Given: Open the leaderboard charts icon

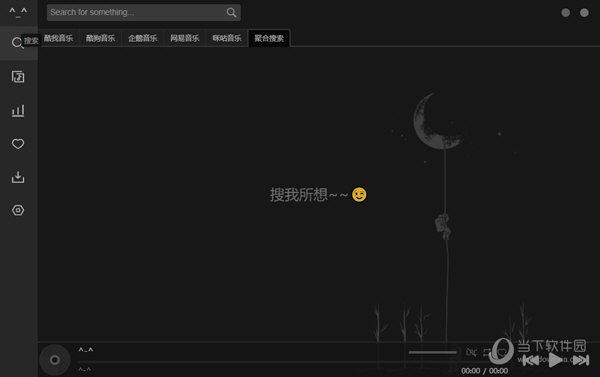Looking at the screenshot, I should 18,111.
